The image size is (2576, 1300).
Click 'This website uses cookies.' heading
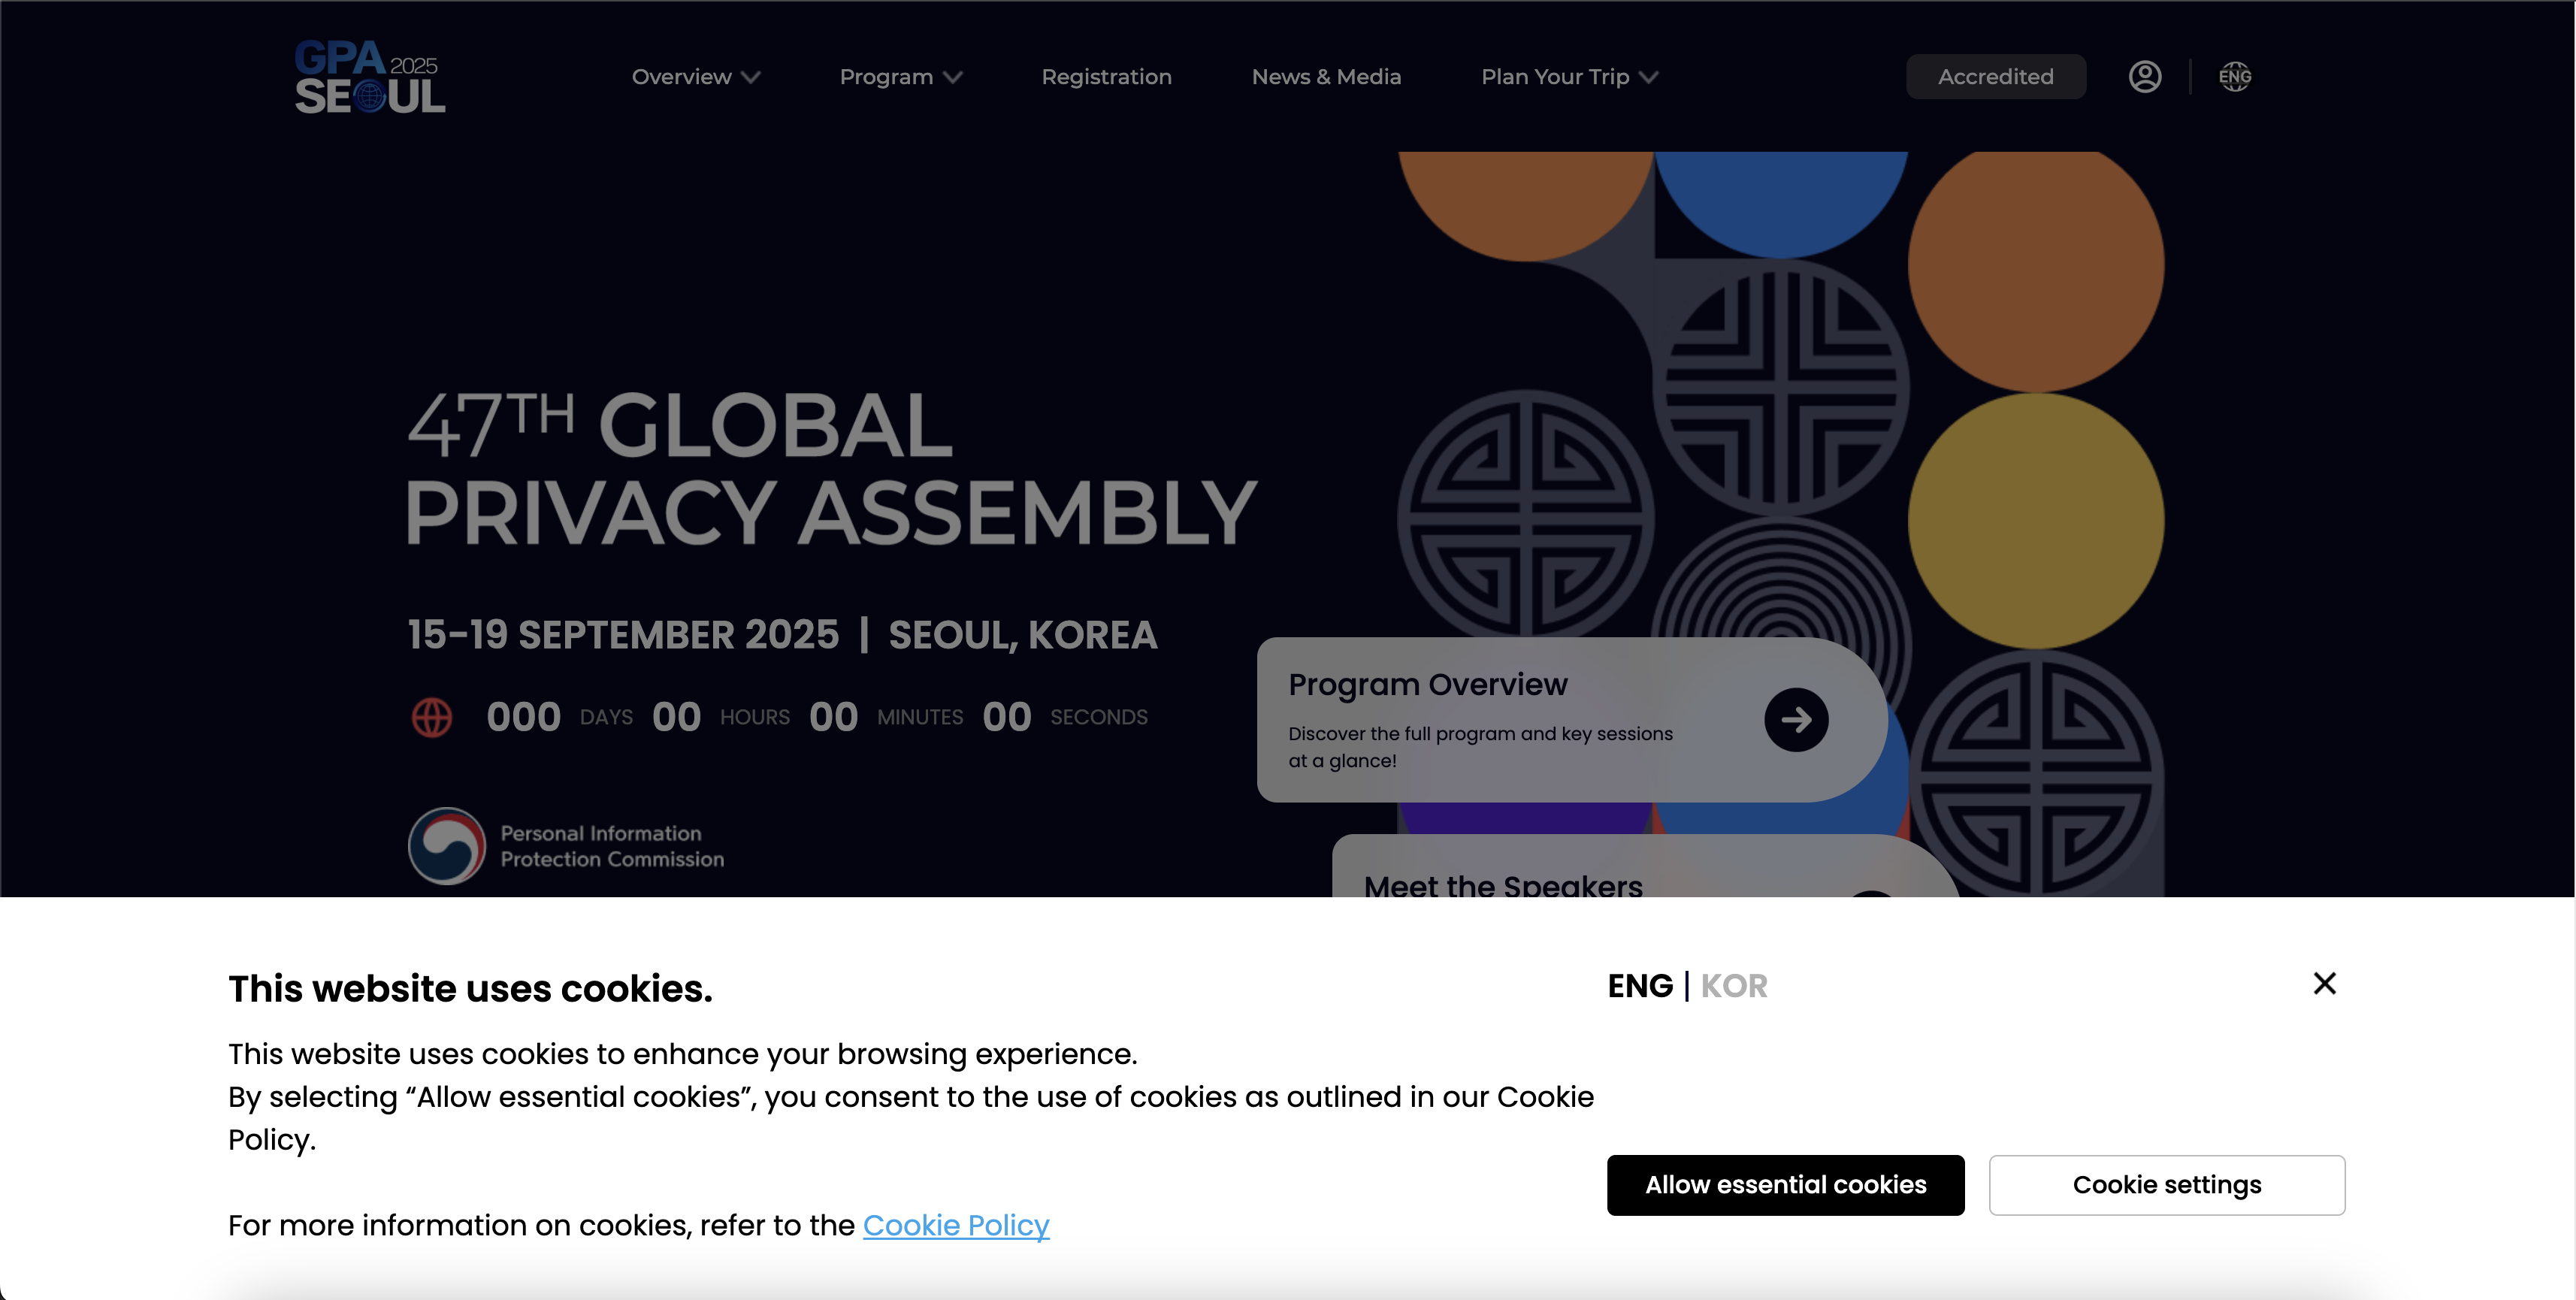[470, 988]
